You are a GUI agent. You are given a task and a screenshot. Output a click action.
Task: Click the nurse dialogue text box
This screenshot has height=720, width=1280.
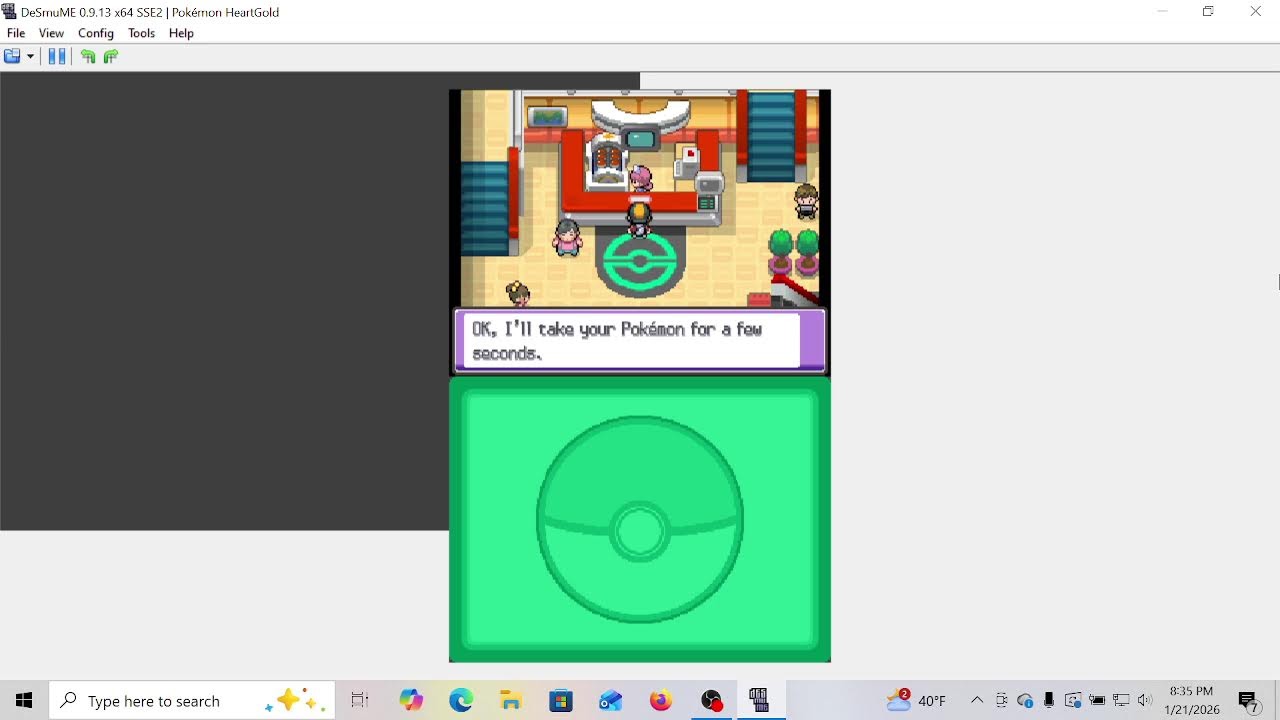click(640, 340)
